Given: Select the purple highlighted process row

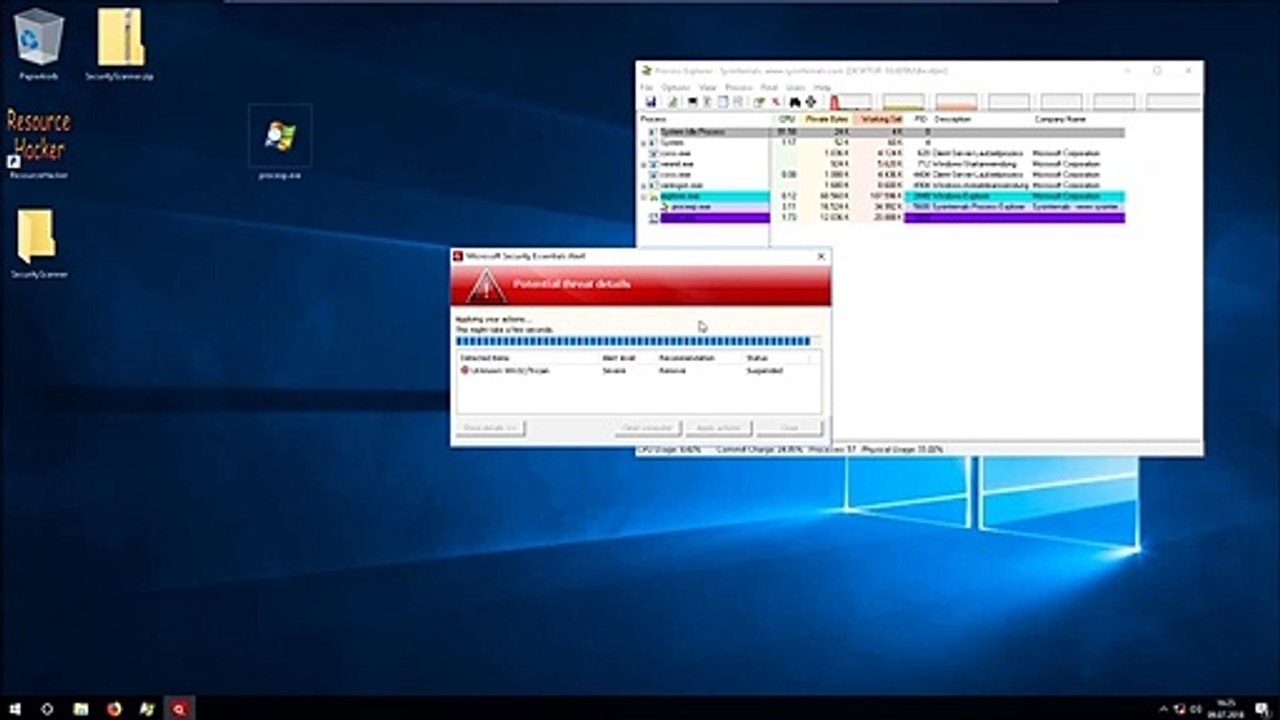Looking at the screenshot, I should (x=882, y=217).
